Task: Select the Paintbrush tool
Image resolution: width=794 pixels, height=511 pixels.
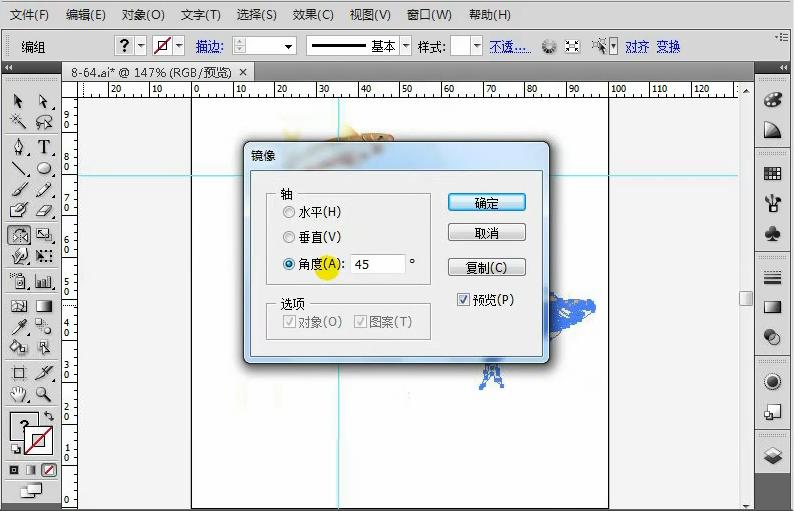Action: 19,189
